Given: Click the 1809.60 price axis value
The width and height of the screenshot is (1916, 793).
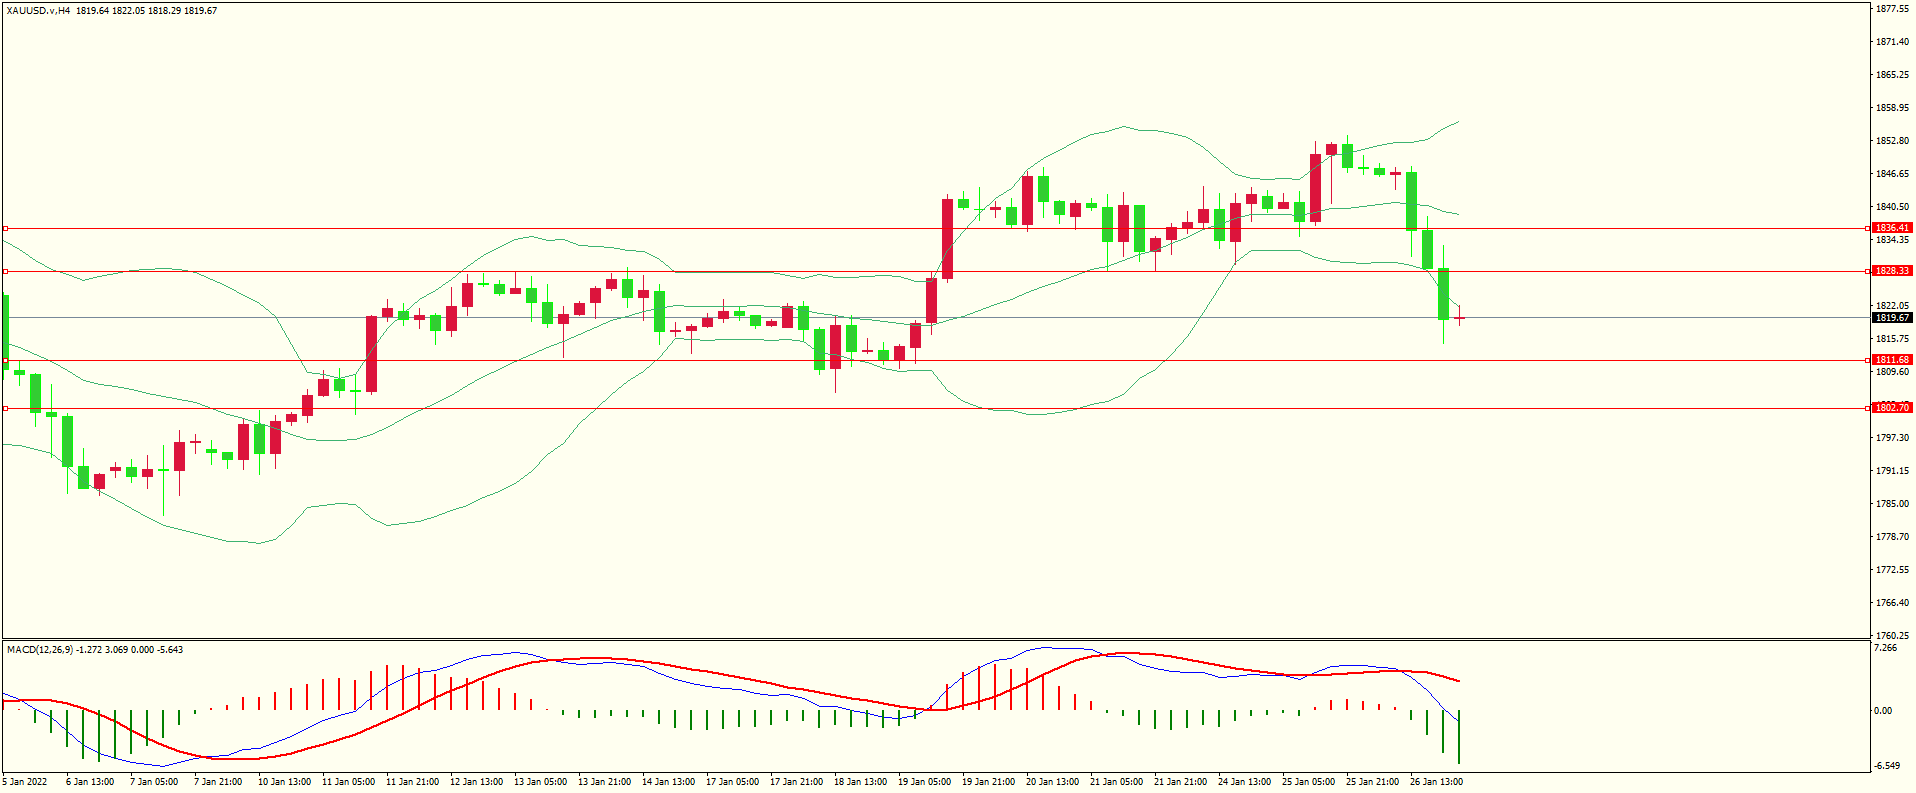Looking at the screenshot, I should point(1892,372).
